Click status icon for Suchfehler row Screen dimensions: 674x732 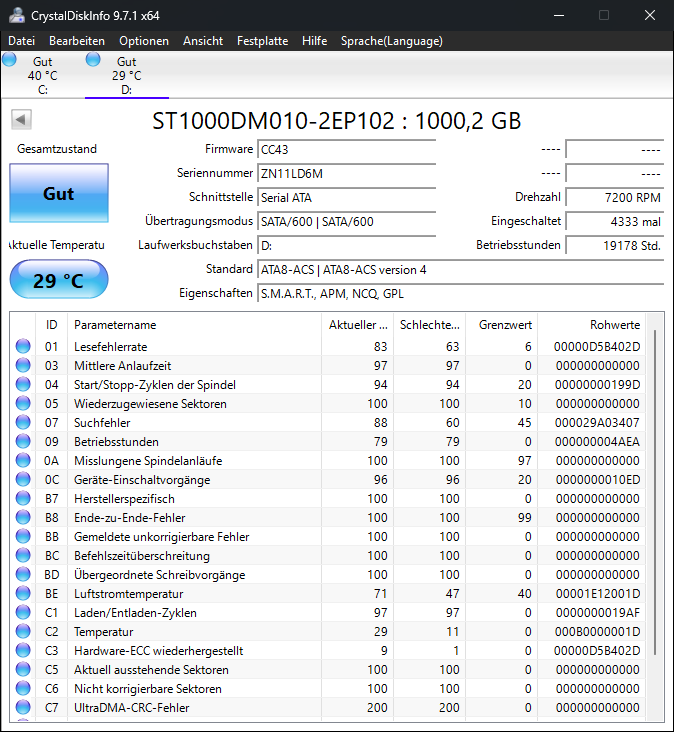click(x=23, y=422)
